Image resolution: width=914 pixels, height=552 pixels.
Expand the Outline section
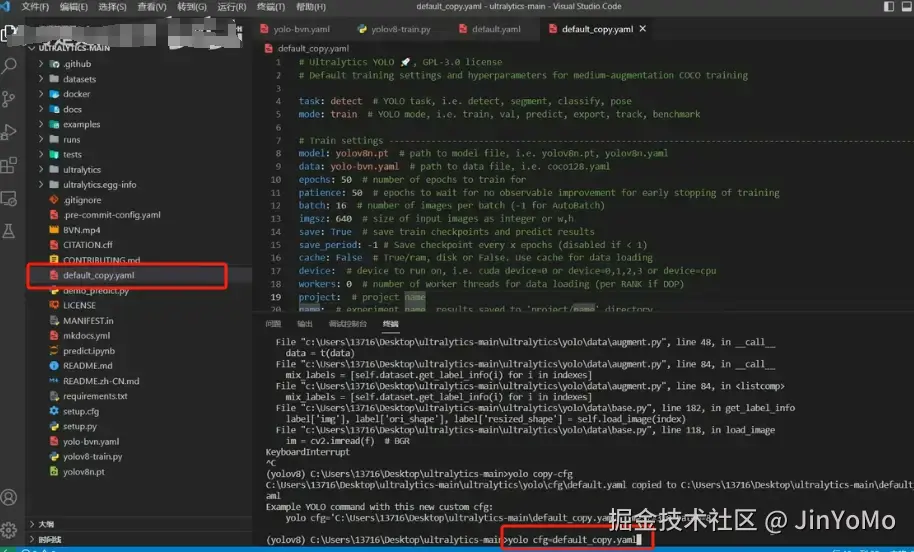[x=31, y=524]
